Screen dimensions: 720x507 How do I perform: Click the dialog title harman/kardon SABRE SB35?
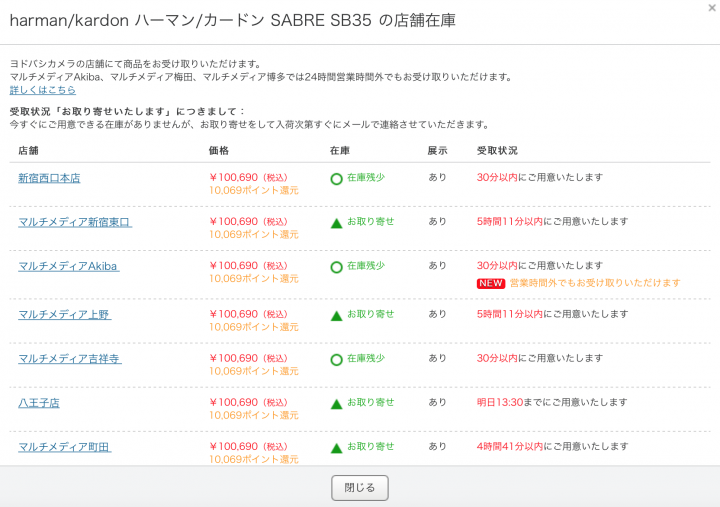click(x=233, y=21)
